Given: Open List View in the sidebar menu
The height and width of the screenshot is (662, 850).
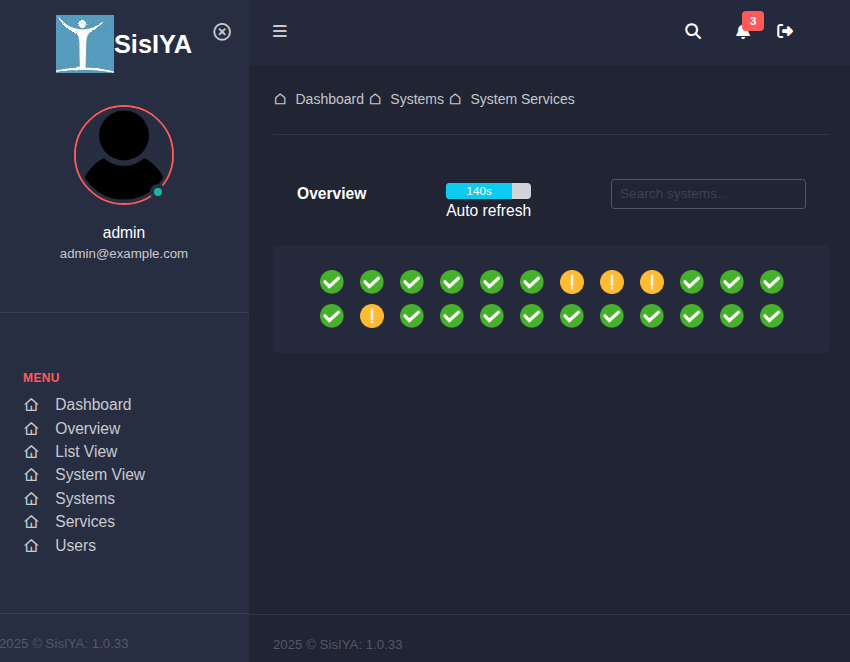Looking at the screenshot, I should [86, 452].
